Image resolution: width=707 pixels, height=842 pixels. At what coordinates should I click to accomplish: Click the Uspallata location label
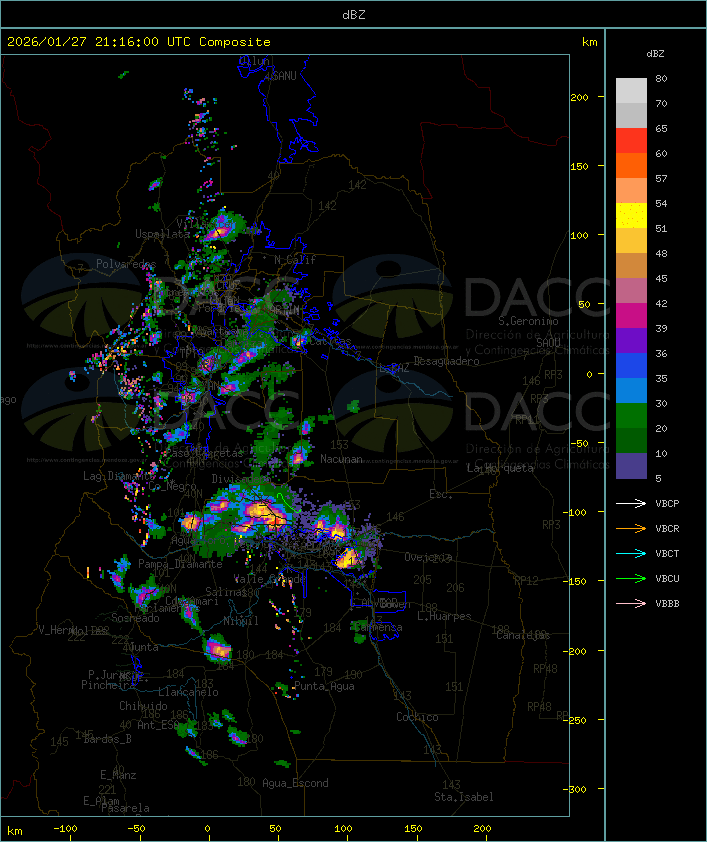click(162, 234)
